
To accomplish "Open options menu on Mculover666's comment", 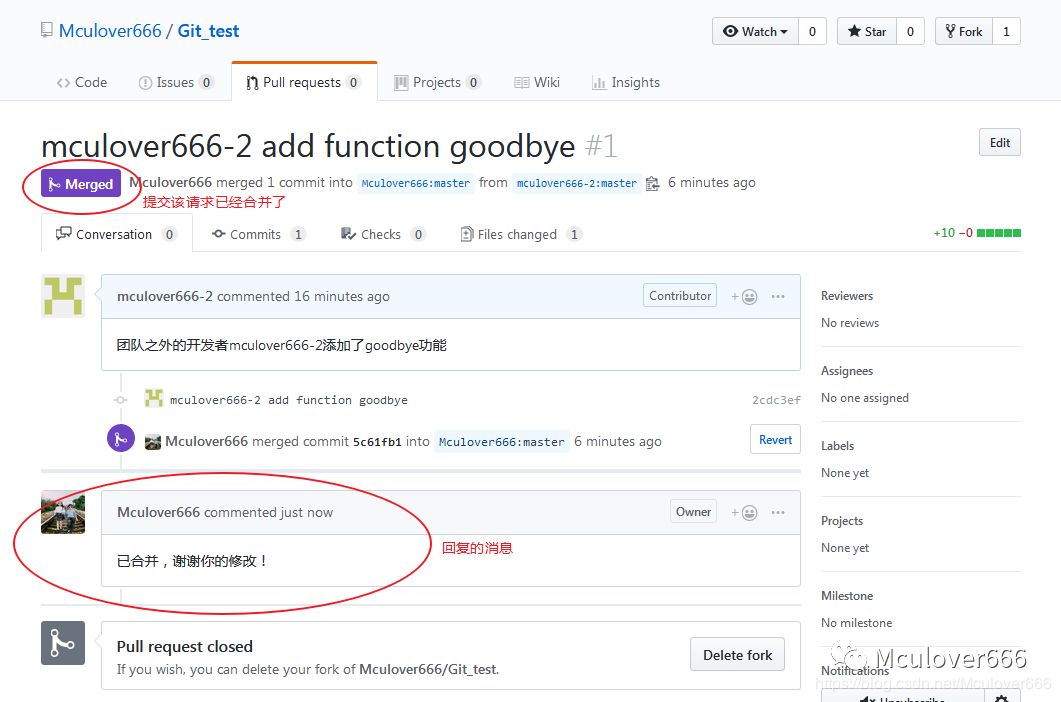I will 778,512.
